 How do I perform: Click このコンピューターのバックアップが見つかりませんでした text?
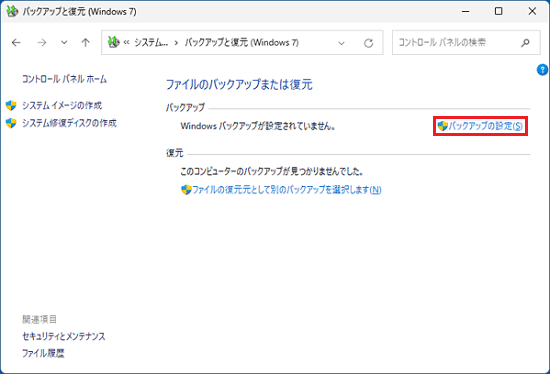272,172
